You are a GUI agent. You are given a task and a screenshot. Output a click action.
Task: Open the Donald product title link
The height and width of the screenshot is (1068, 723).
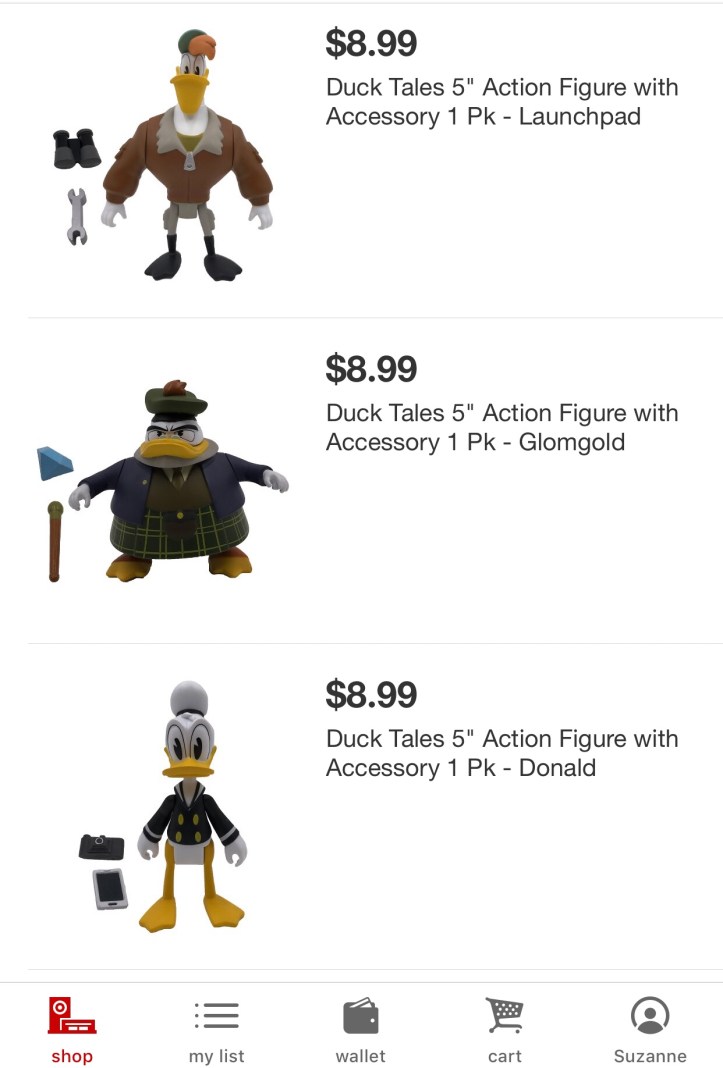click(x=502, y=753)
